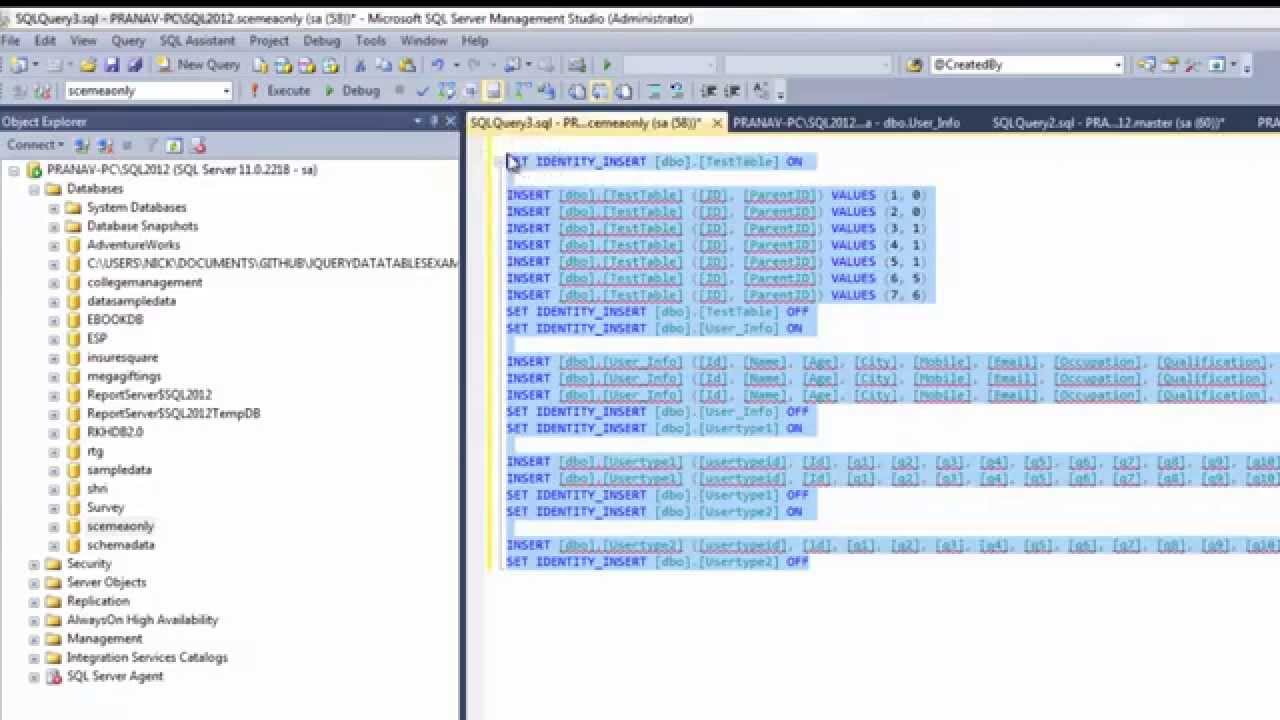This screenshot has width=1280, height=720.
Task: Select the Survey database
Action: 105,508
